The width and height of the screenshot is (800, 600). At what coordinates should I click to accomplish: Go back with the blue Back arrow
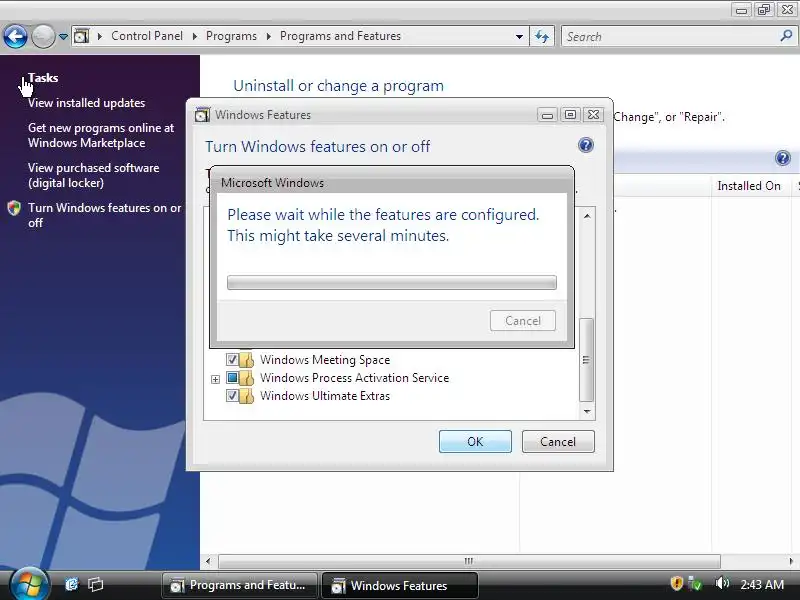pyautogui.click(x=15, y=36)
